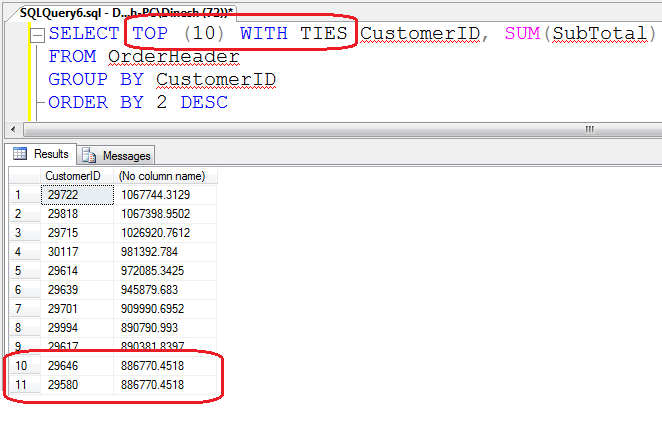Viewport: 662px width, 421px height.
Task: Select row header 1 in results
Action: [x=25, y=195]
